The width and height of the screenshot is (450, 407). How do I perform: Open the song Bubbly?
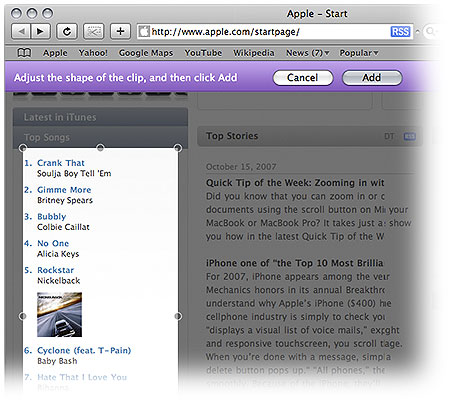(x=52, y=217)
